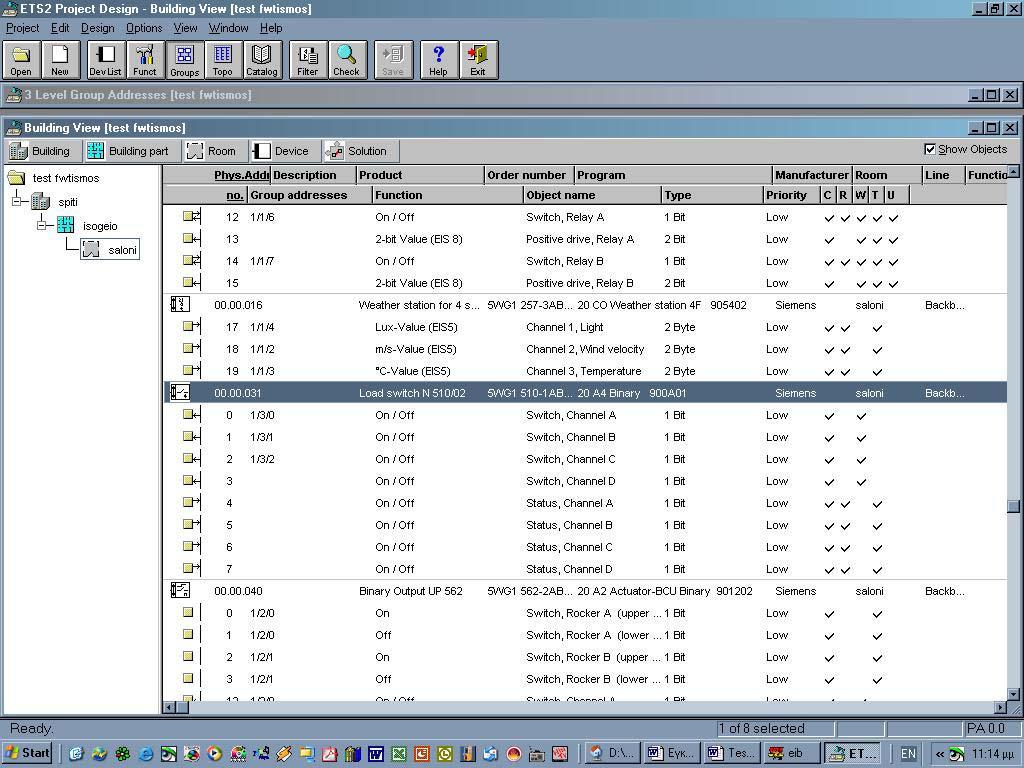Collapse the spiti building node

point(16,201)
